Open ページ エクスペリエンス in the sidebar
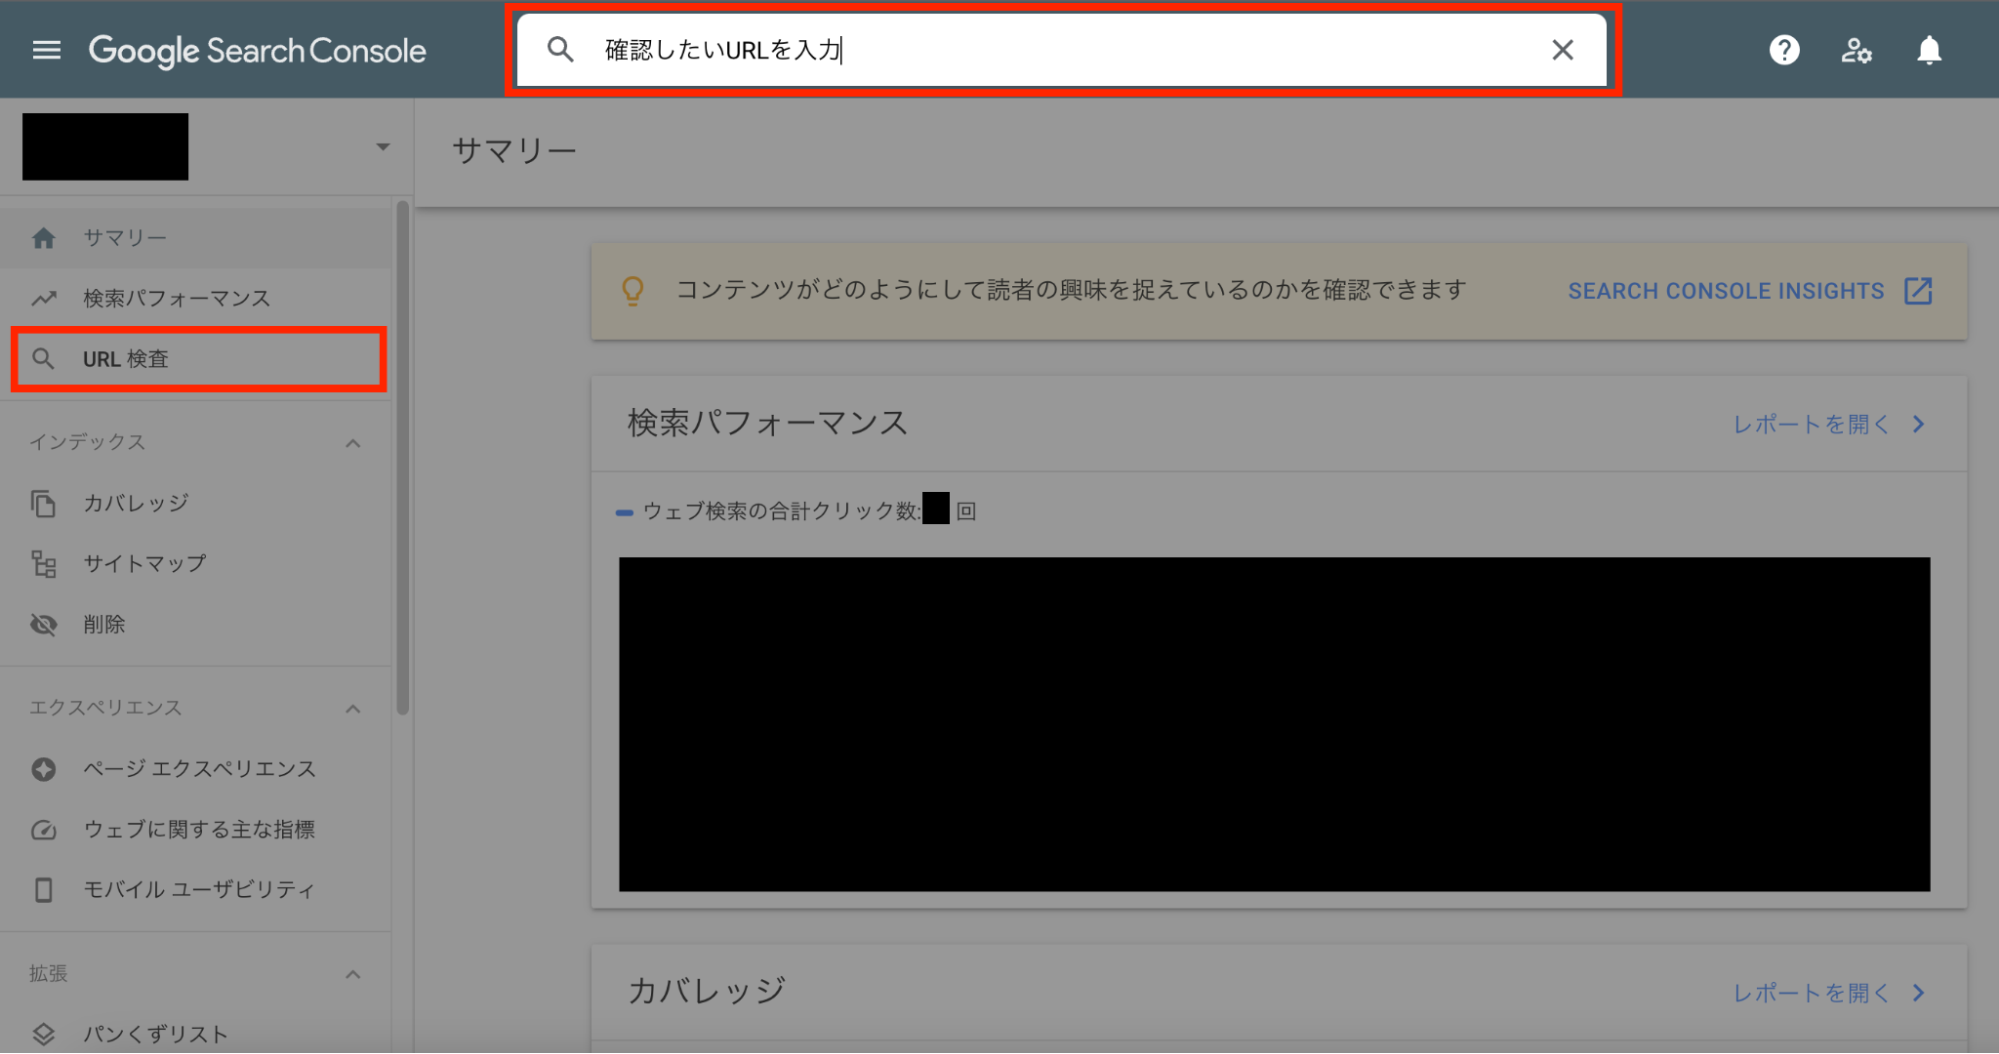1999x1054 pixels. [196, 769]
